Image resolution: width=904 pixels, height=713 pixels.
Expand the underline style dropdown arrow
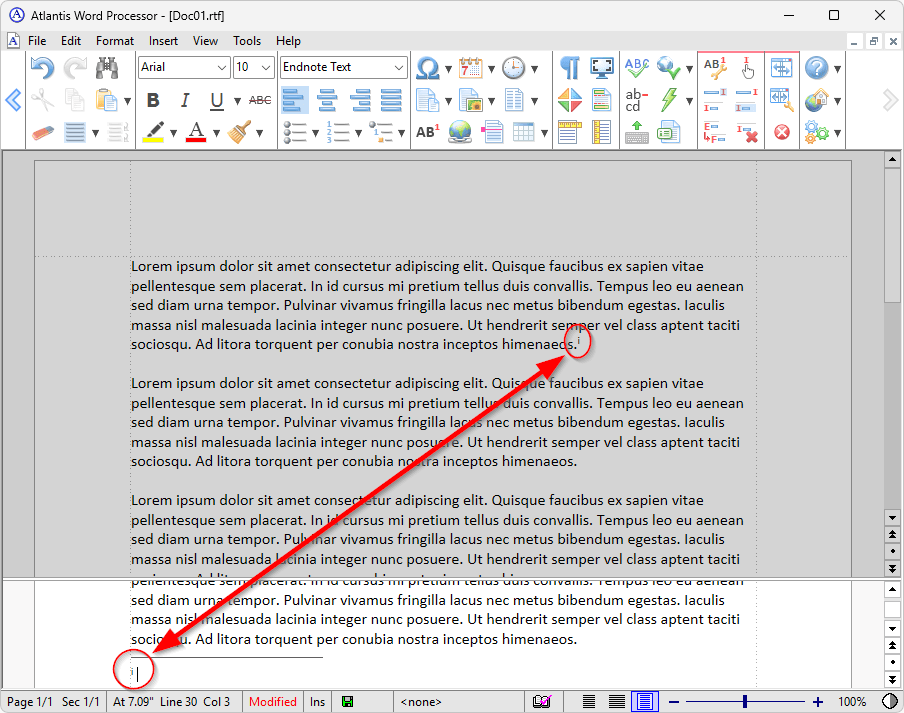click(x=237, y=101)
